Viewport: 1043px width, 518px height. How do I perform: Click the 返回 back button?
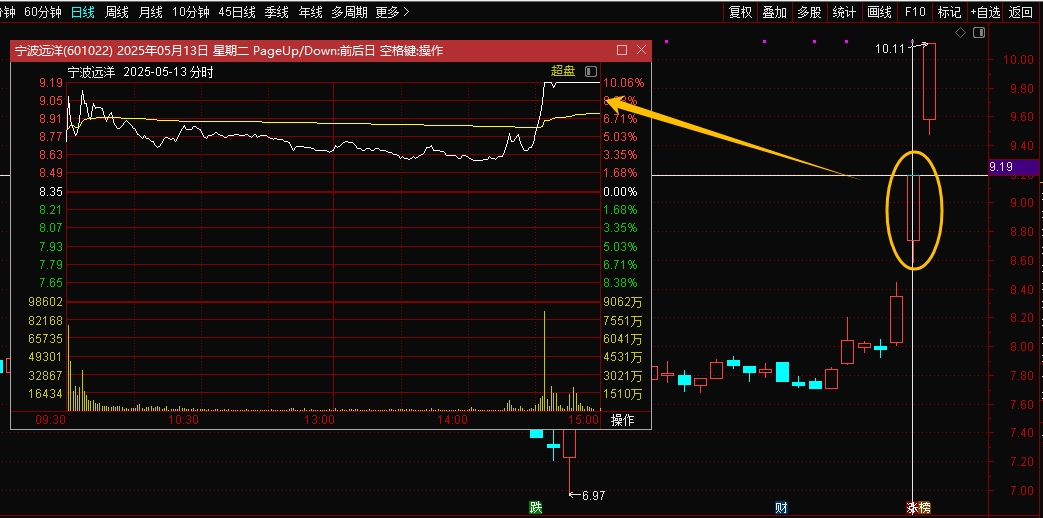(x=1020, y=11)
